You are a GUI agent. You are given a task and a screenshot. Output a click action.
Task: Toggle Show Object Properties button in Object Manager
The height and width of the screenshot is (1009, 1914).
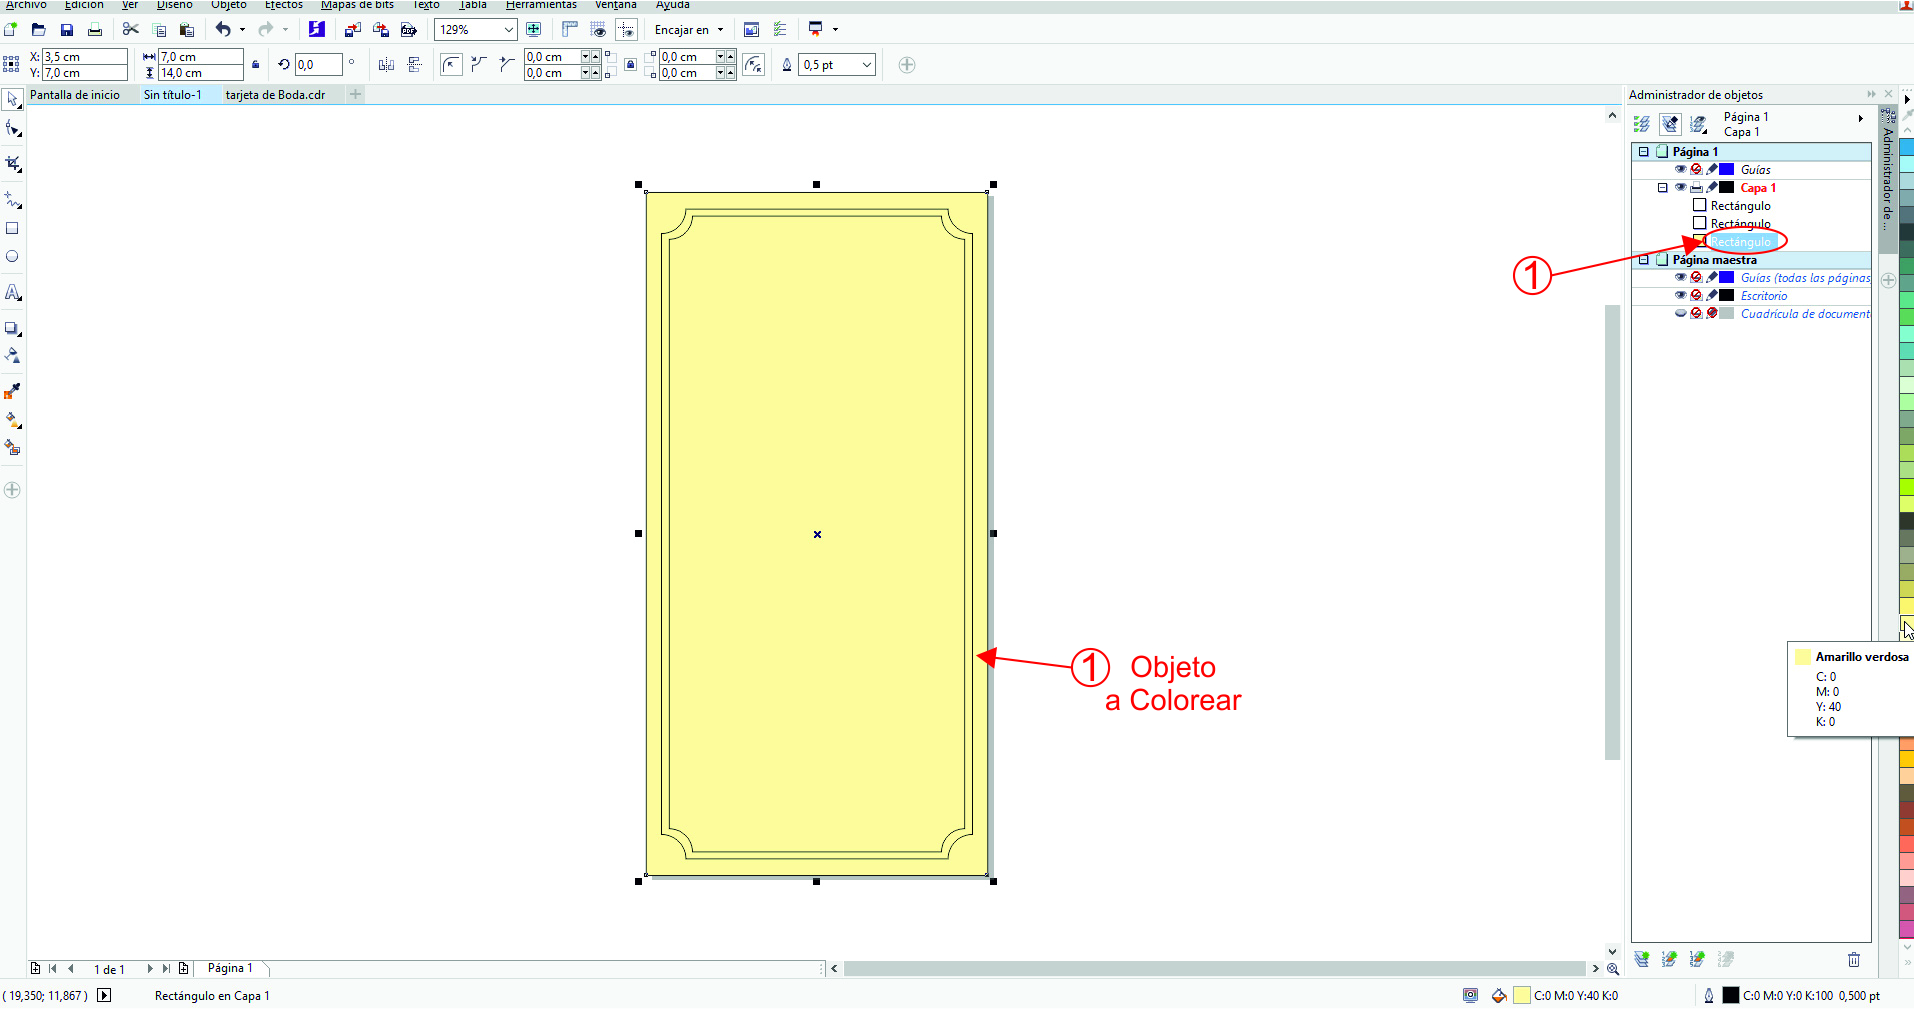point(1642,124)
